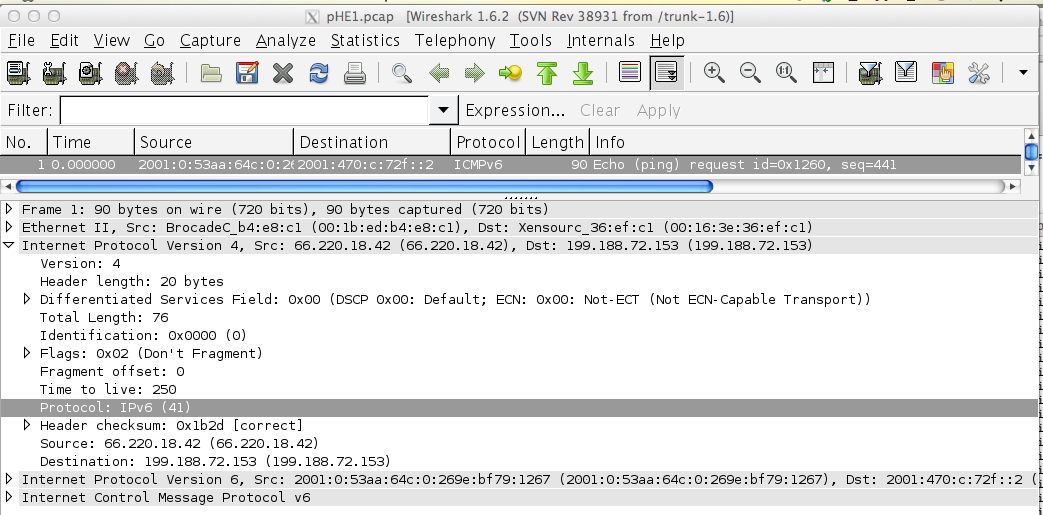Click the Filter label button
Viewport: 1043px width, 515px height.
pos(30,110)
